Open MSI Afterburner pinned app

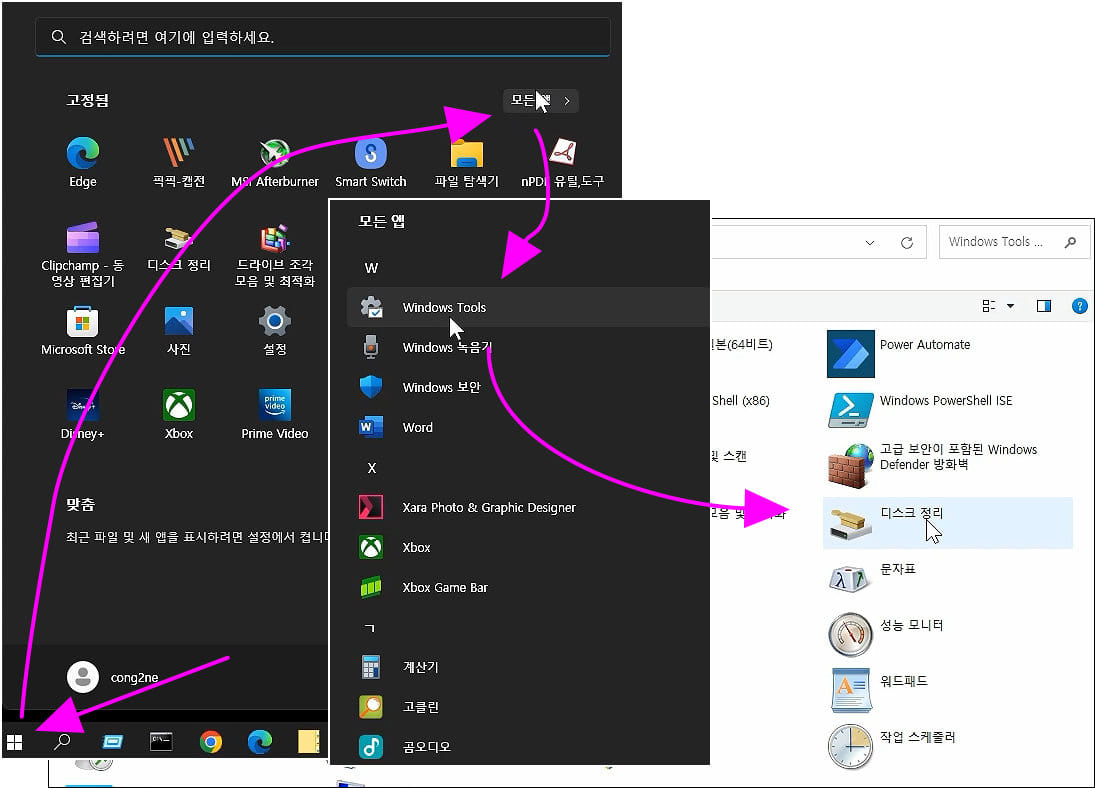[x=274, y=163]
